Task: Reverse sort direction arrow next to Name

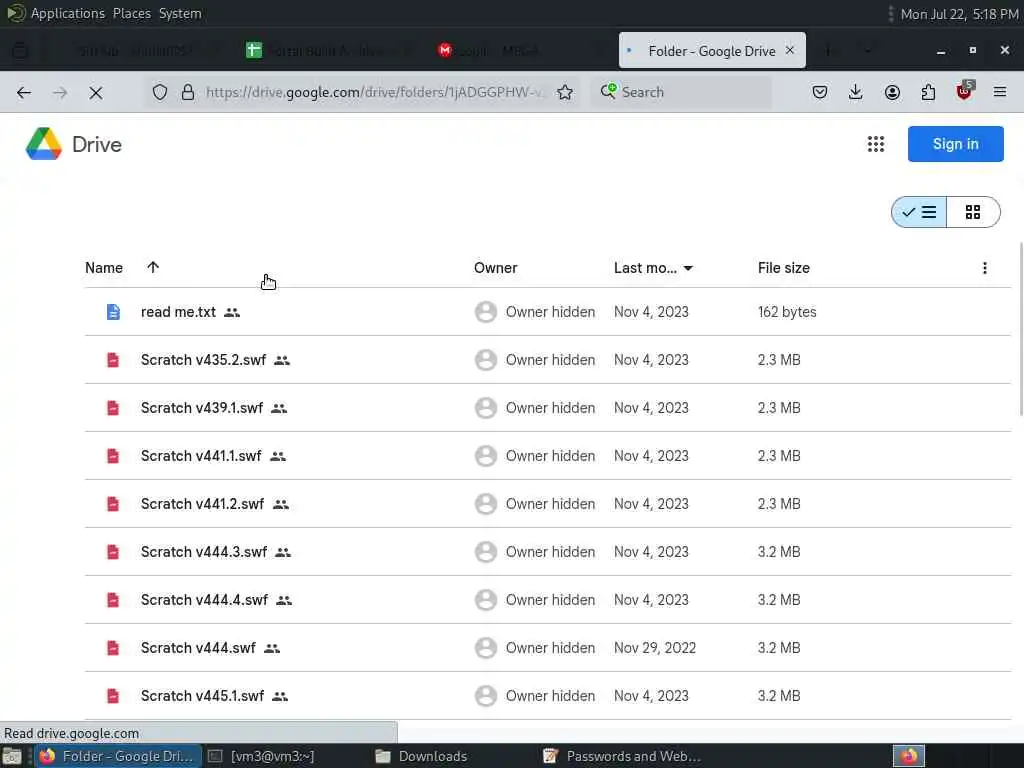Action: coord(153,267)
